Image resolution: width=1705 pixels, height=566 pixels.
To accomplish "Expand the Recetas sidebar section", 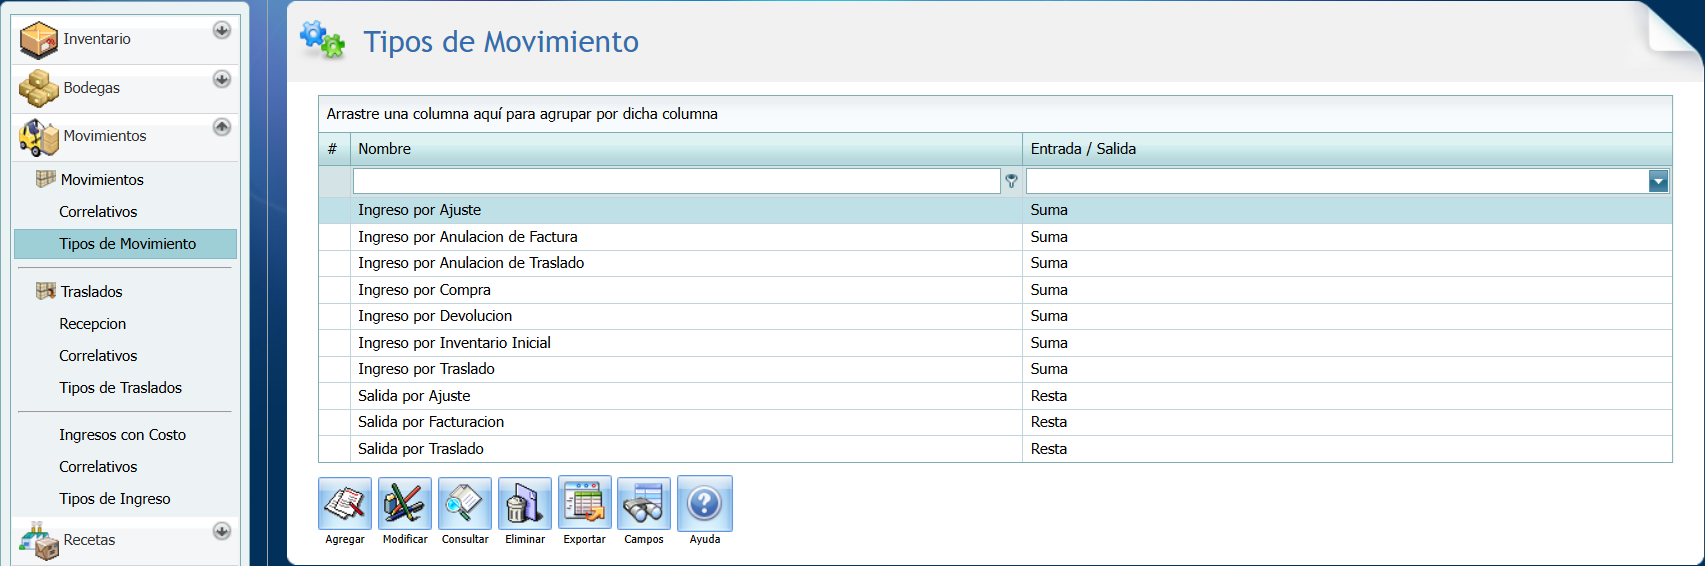I will coord(222,531).
